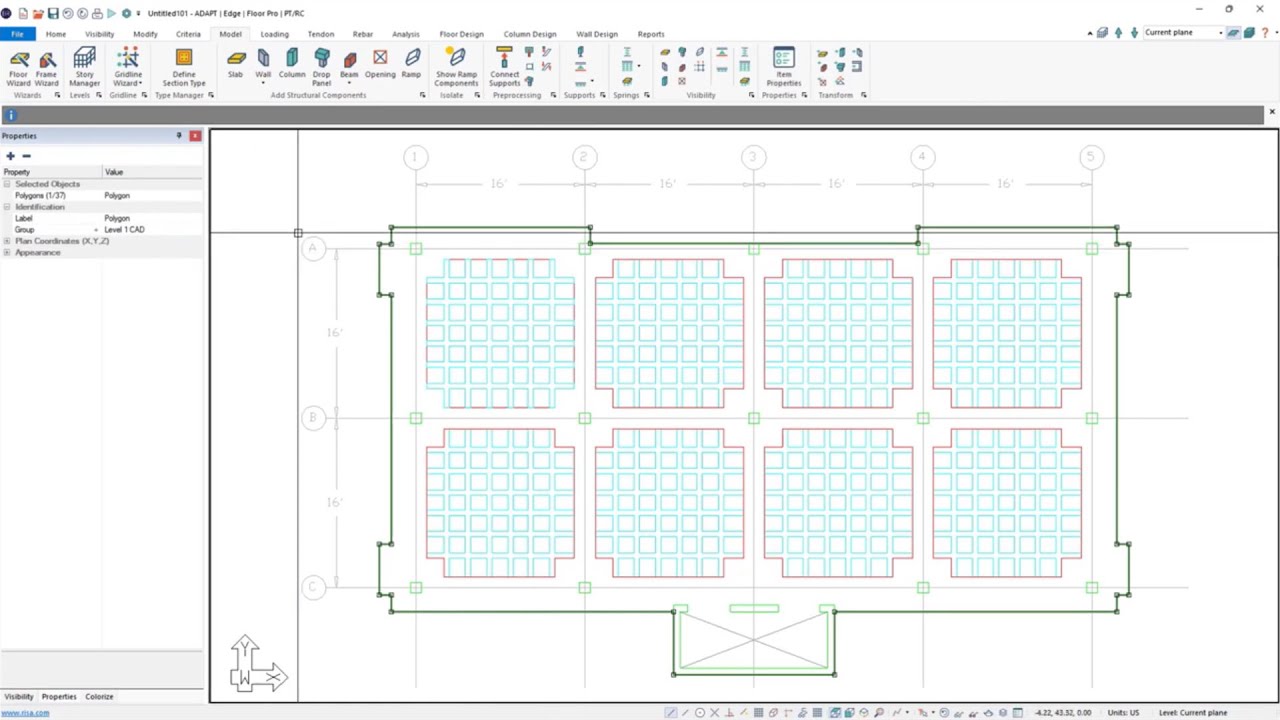Toggle slab visibility in Visibility group
1280x720 pixels.
tap(664, 52)
